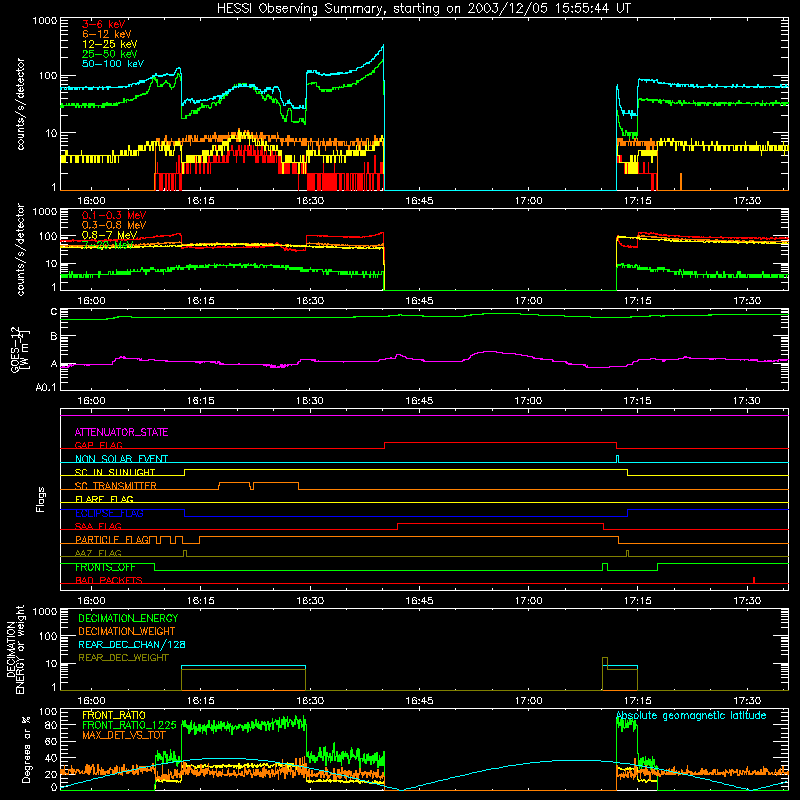Click the counts/s/detector title of the MeV panel
The width and height of the screenshot is (800, 800).
pos(20,249)
